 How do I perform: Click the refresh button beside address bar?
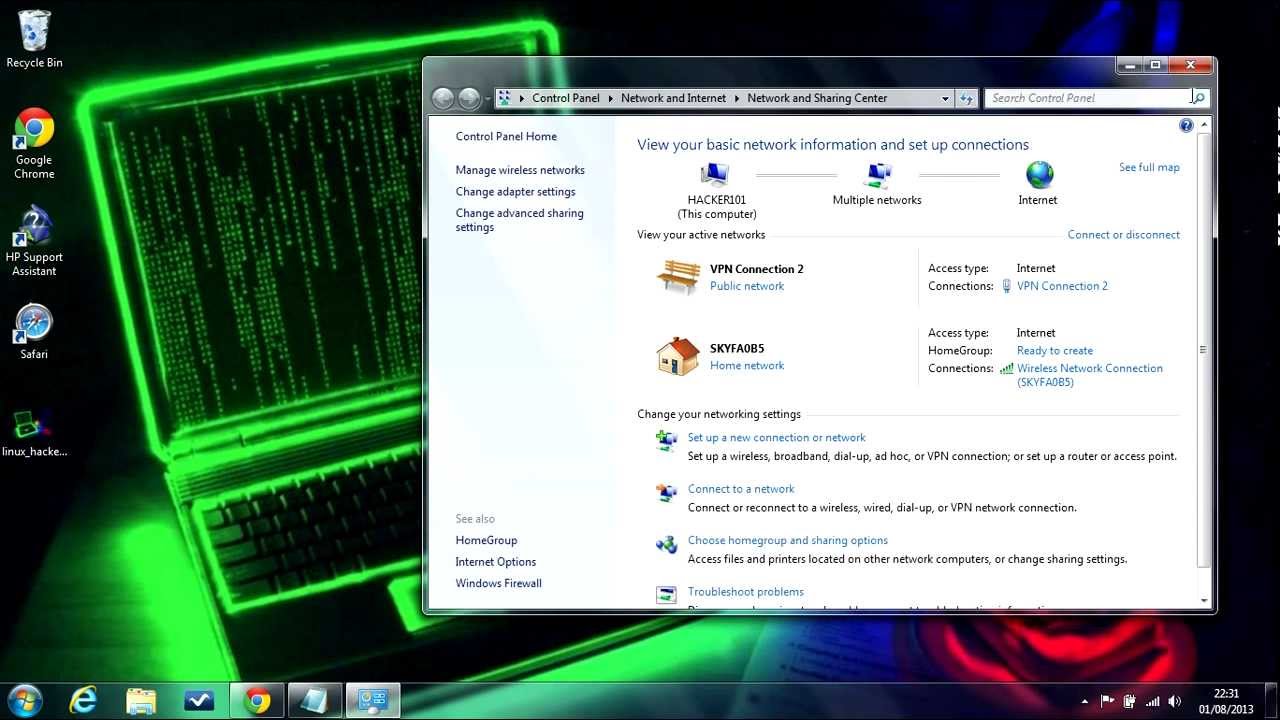click(966, 98)
